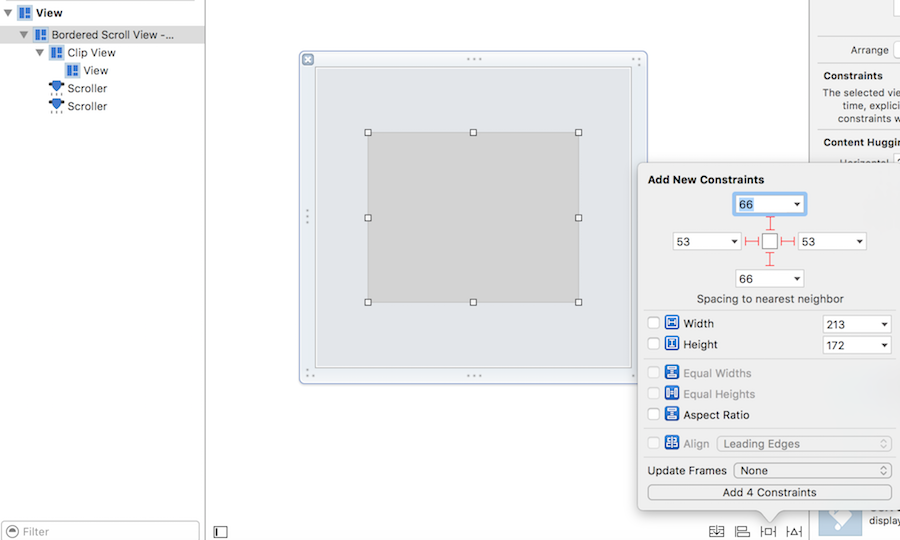Enable the Width constraint checkbox
The width and height of the screenshot is (900, 540).
[654, 323]
